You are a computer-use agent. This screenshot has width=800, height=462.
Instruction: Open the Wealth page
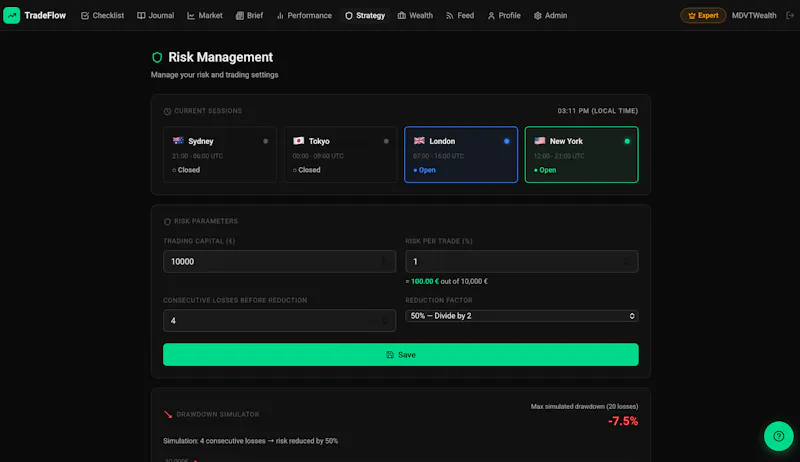point(415,15)
